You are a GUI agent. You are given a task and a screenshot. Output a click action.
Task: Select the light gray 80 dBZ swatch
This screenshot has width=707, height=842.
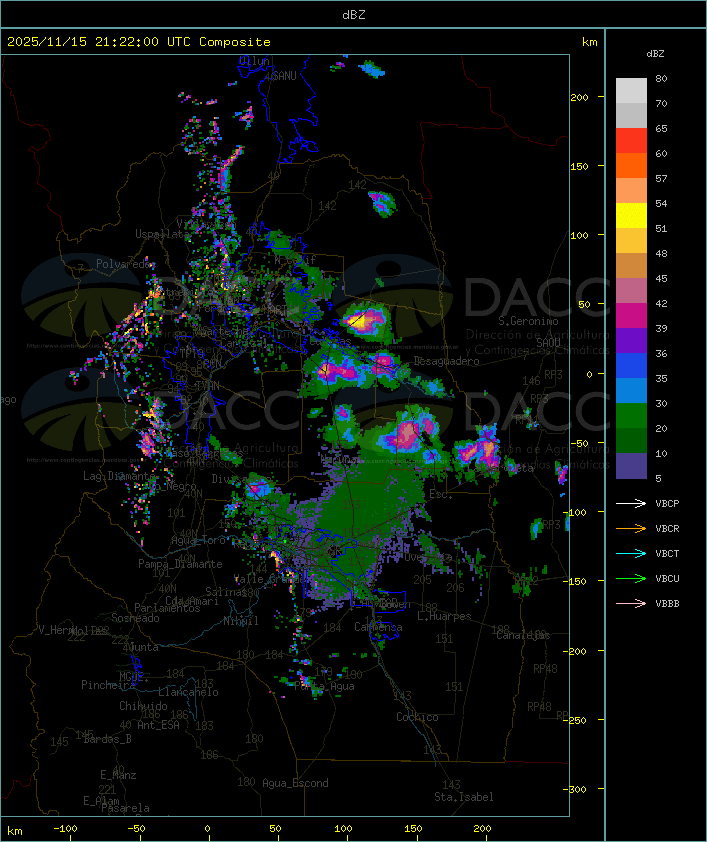point(631,90)
